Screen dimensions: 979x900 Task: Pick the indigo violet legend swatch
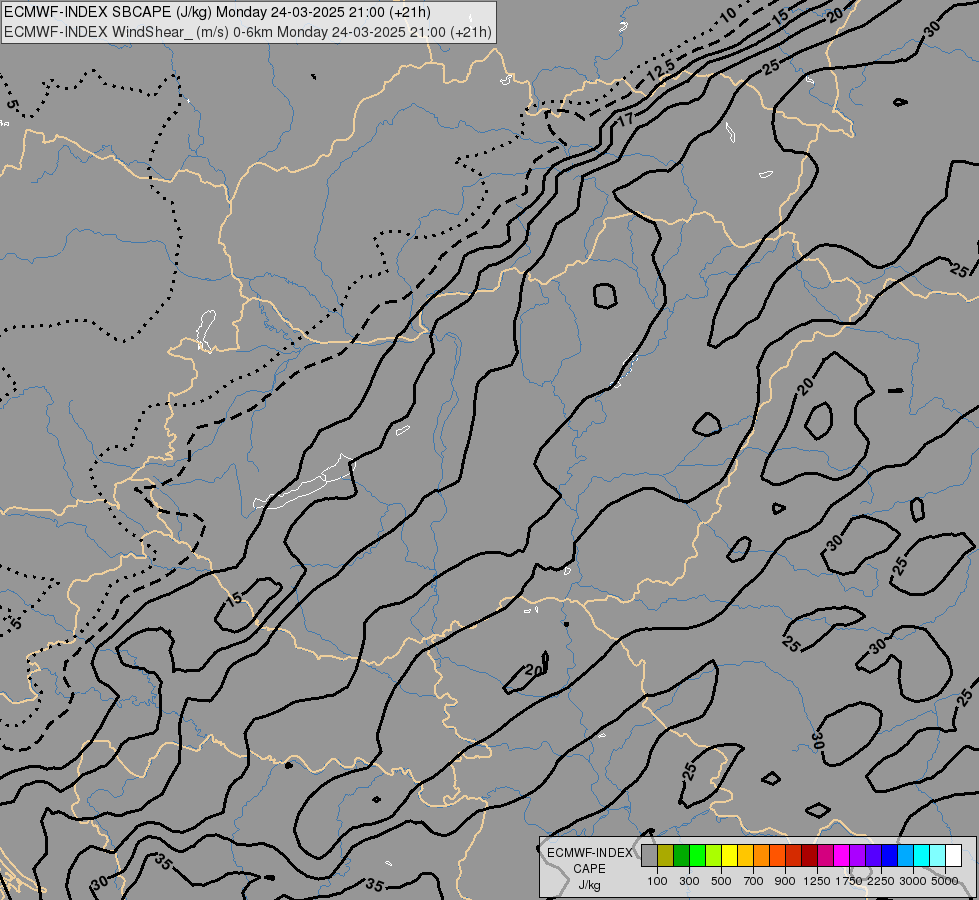[873, 855]
